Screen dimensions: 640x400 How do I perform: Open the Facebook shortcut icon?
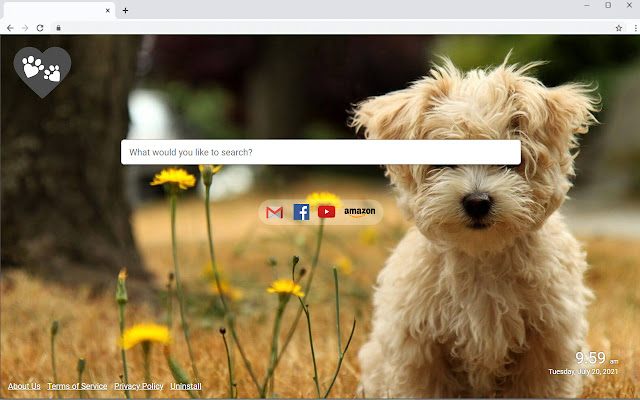pyautogui.click(x=301, y=212)
